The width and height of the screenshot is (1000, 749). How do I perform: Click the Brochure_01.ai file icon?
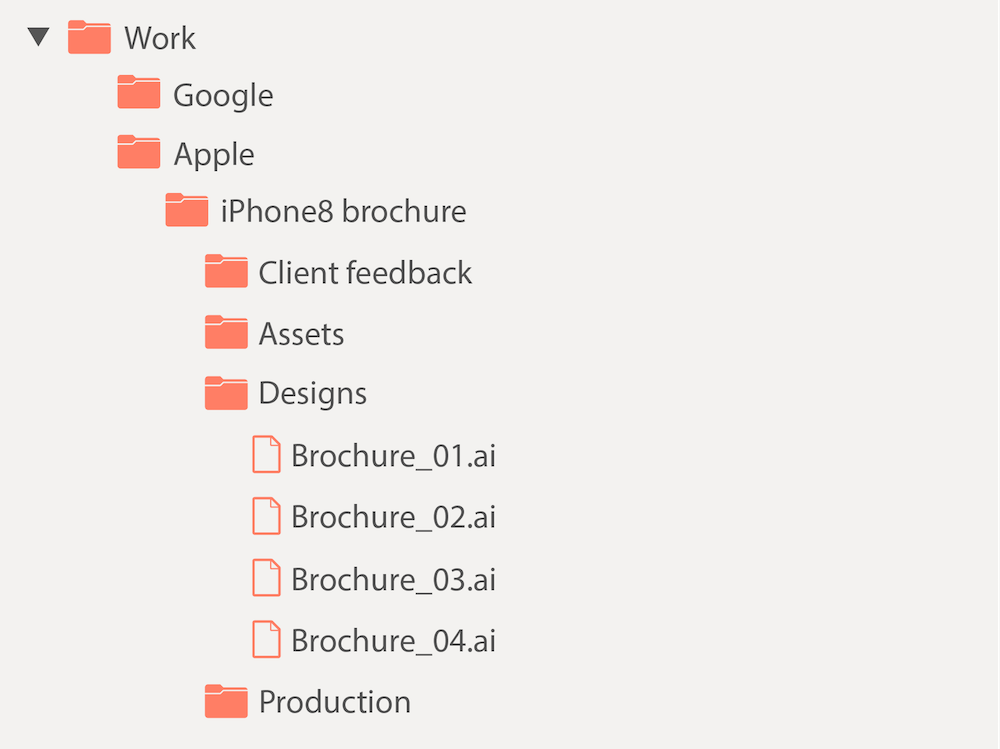pos(266,455)
